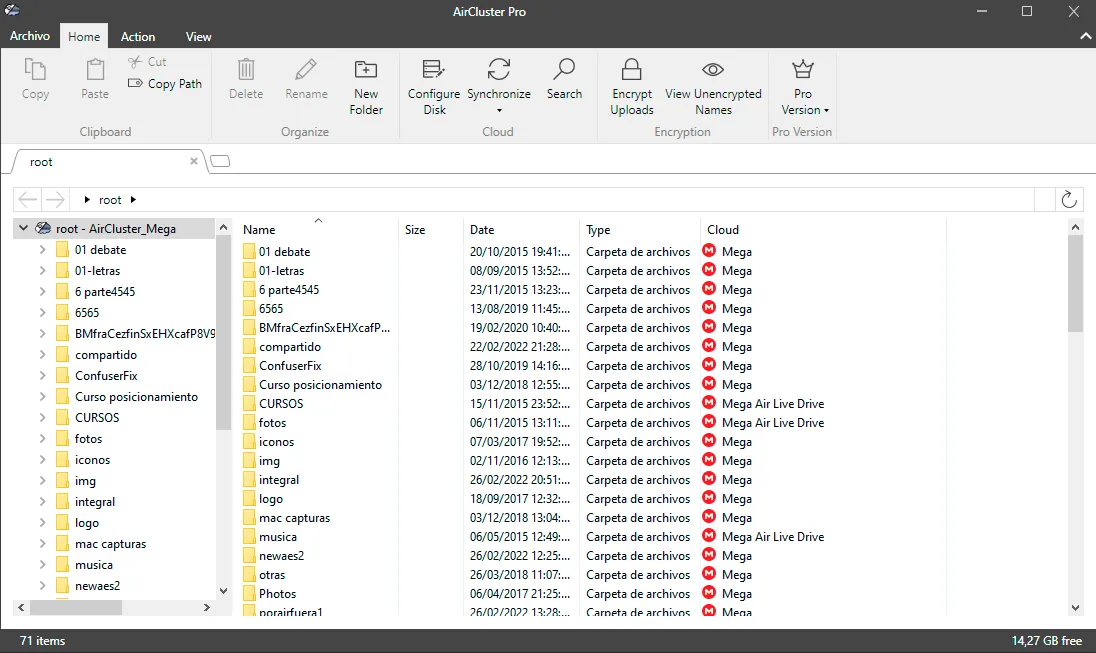The width and height of the screenshot is (1096, 653).
Task: Open the Pro Version crown dropdown
Action: [804, 87]
